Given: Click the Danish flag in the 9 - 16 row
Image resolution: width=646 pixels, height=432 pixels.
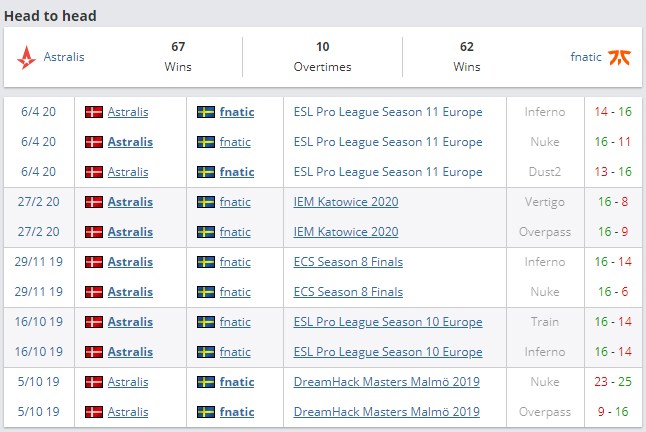Looking at the screenshot, I should 95,412.
